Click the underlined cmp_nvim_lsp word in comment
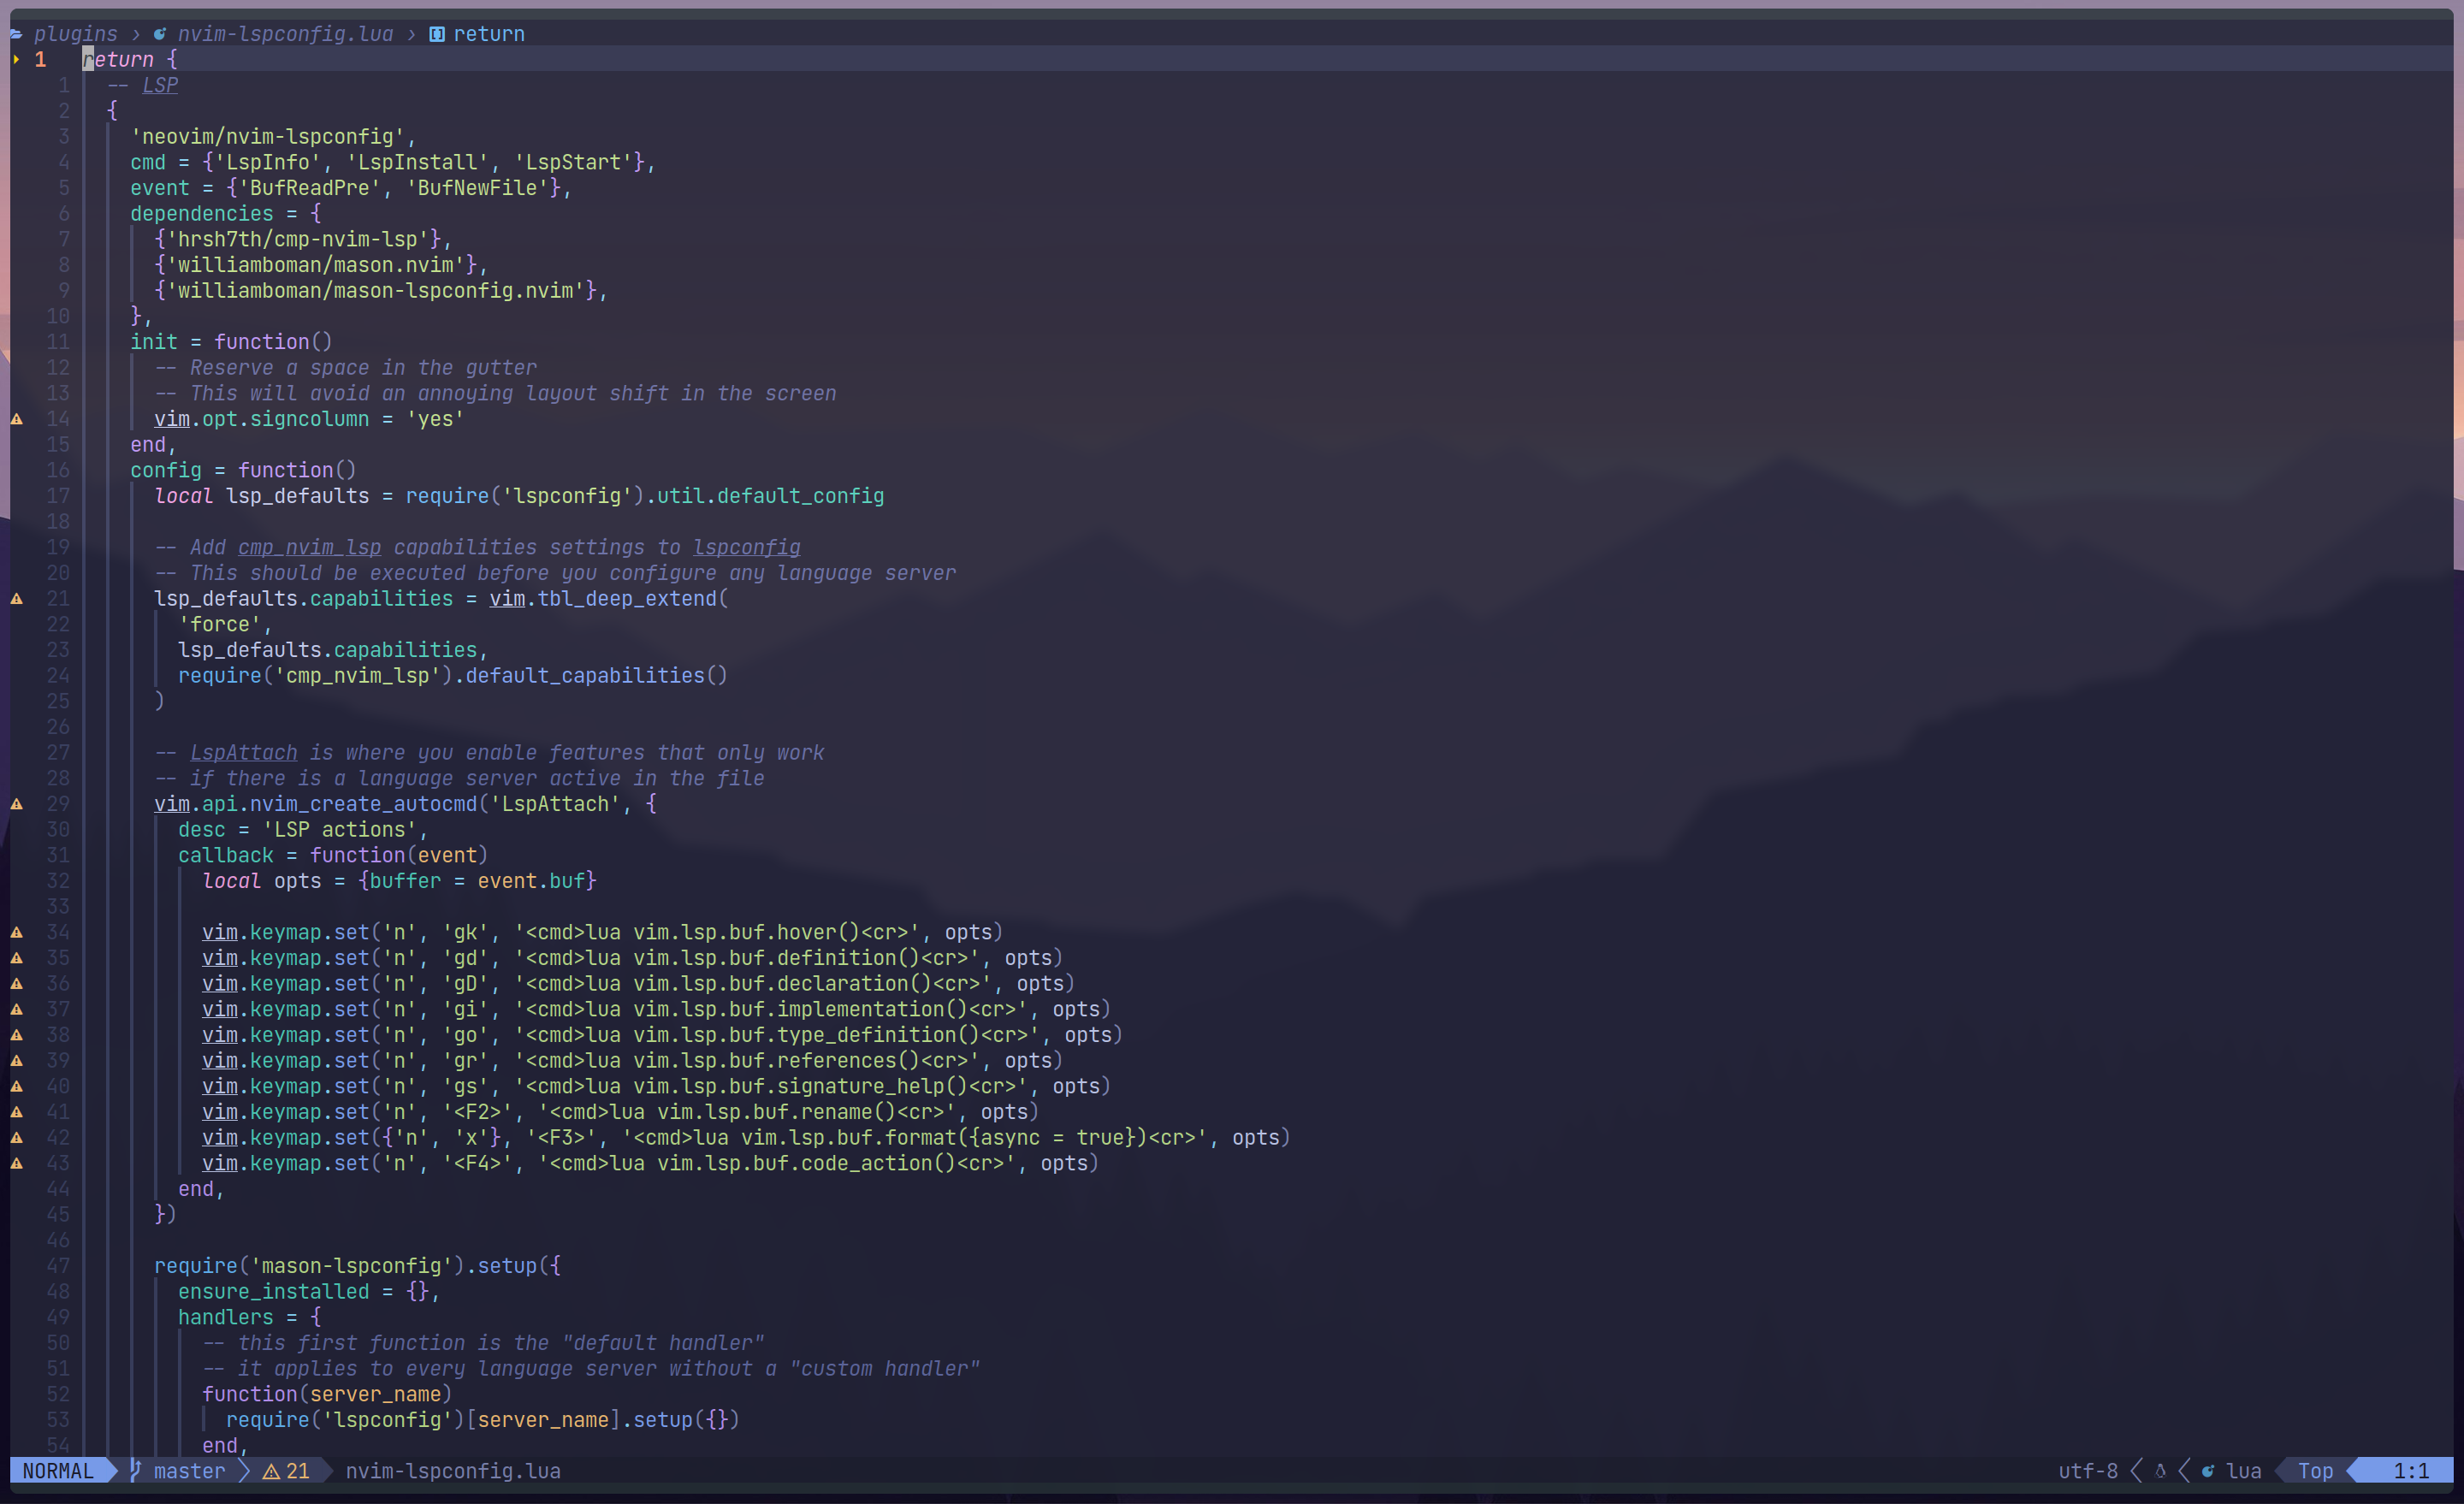This screenshot has height=1504, width=2464. [310, 547]
